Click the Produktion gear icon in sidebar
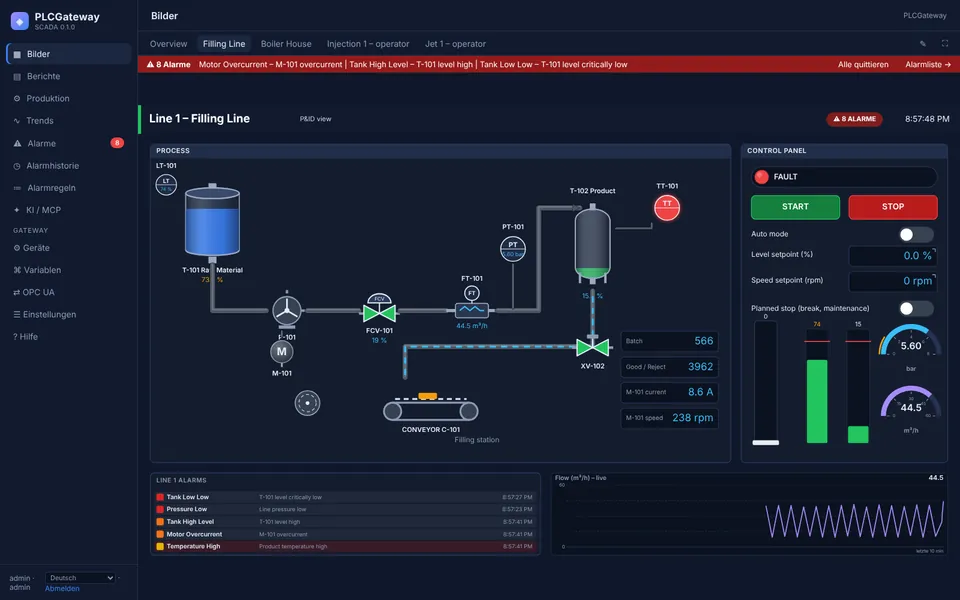 [17, 99]
